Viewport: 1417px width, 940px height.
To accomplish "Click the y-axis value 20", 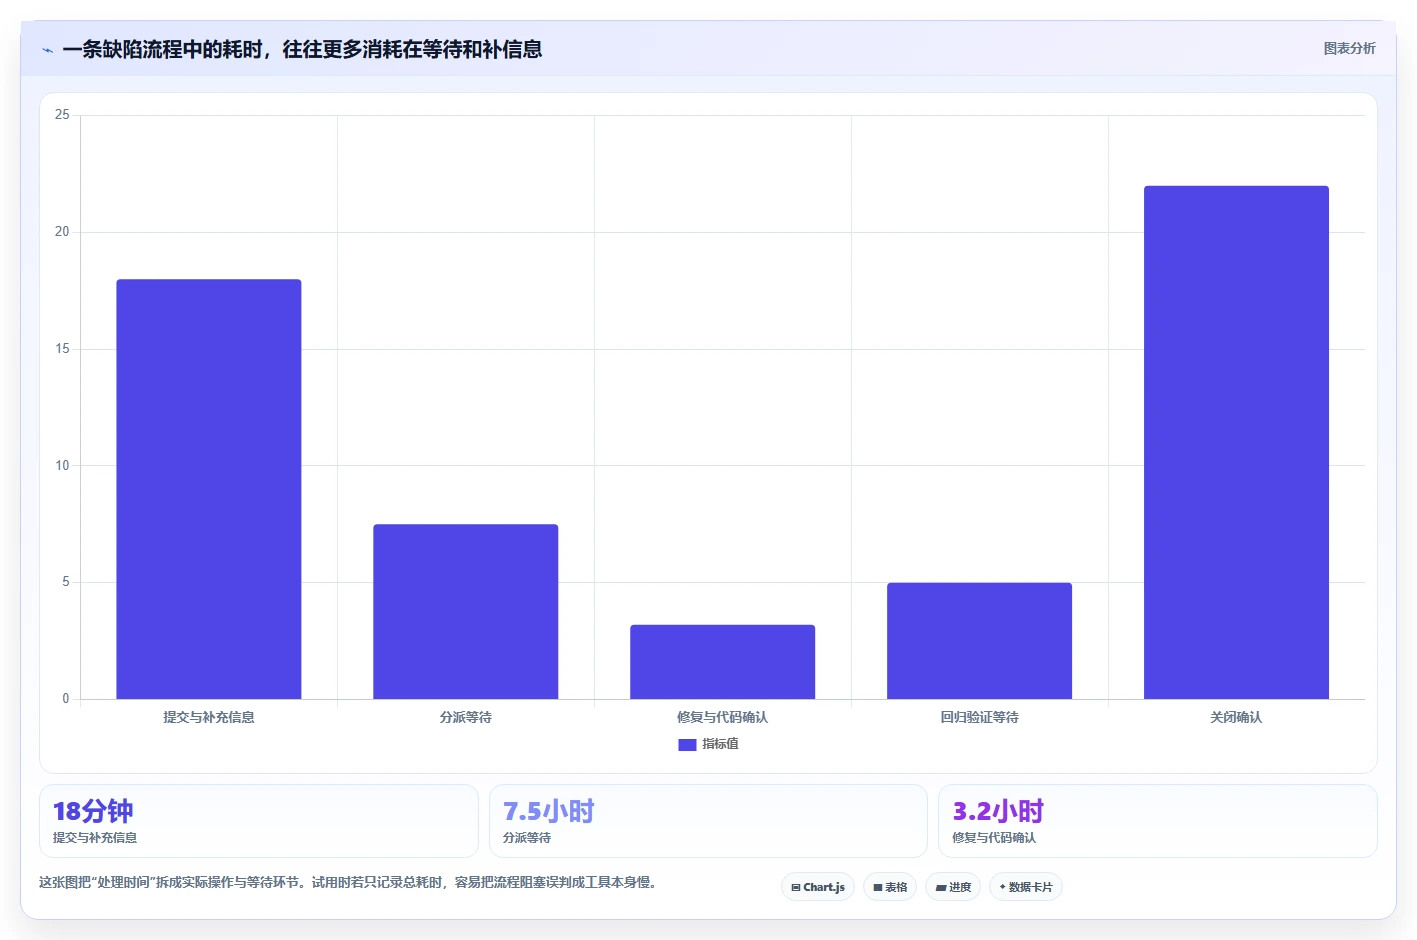I will [x=62, y=232].
